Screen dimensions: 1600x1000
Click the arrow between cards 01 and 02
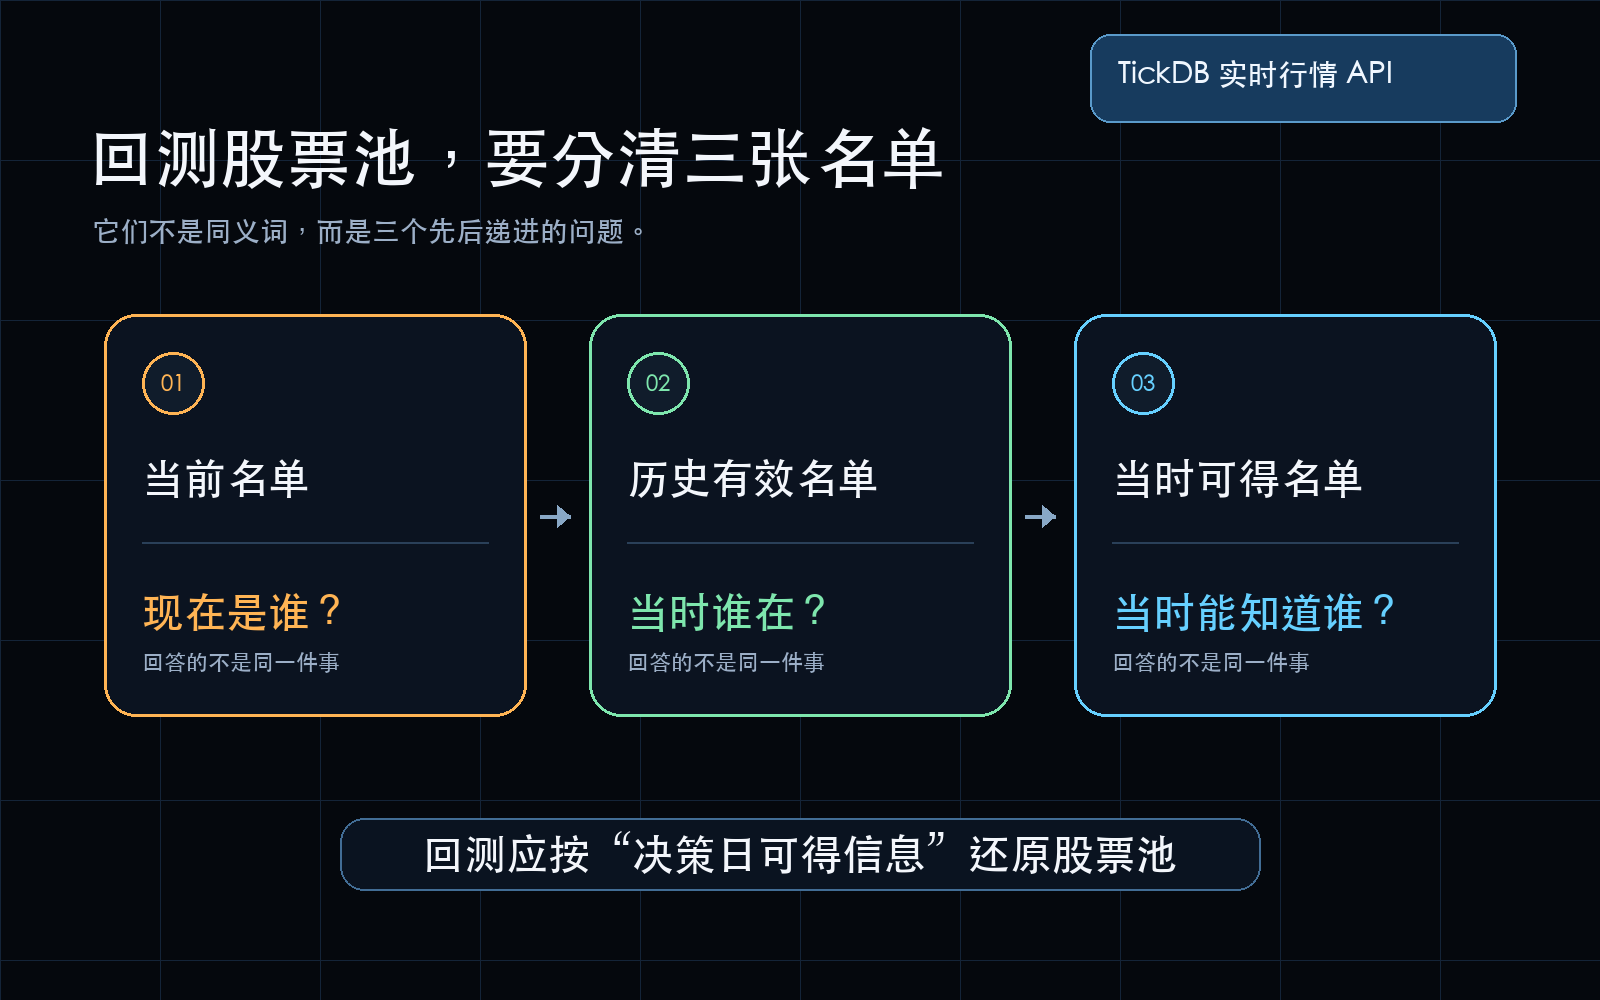click(556, 516)
